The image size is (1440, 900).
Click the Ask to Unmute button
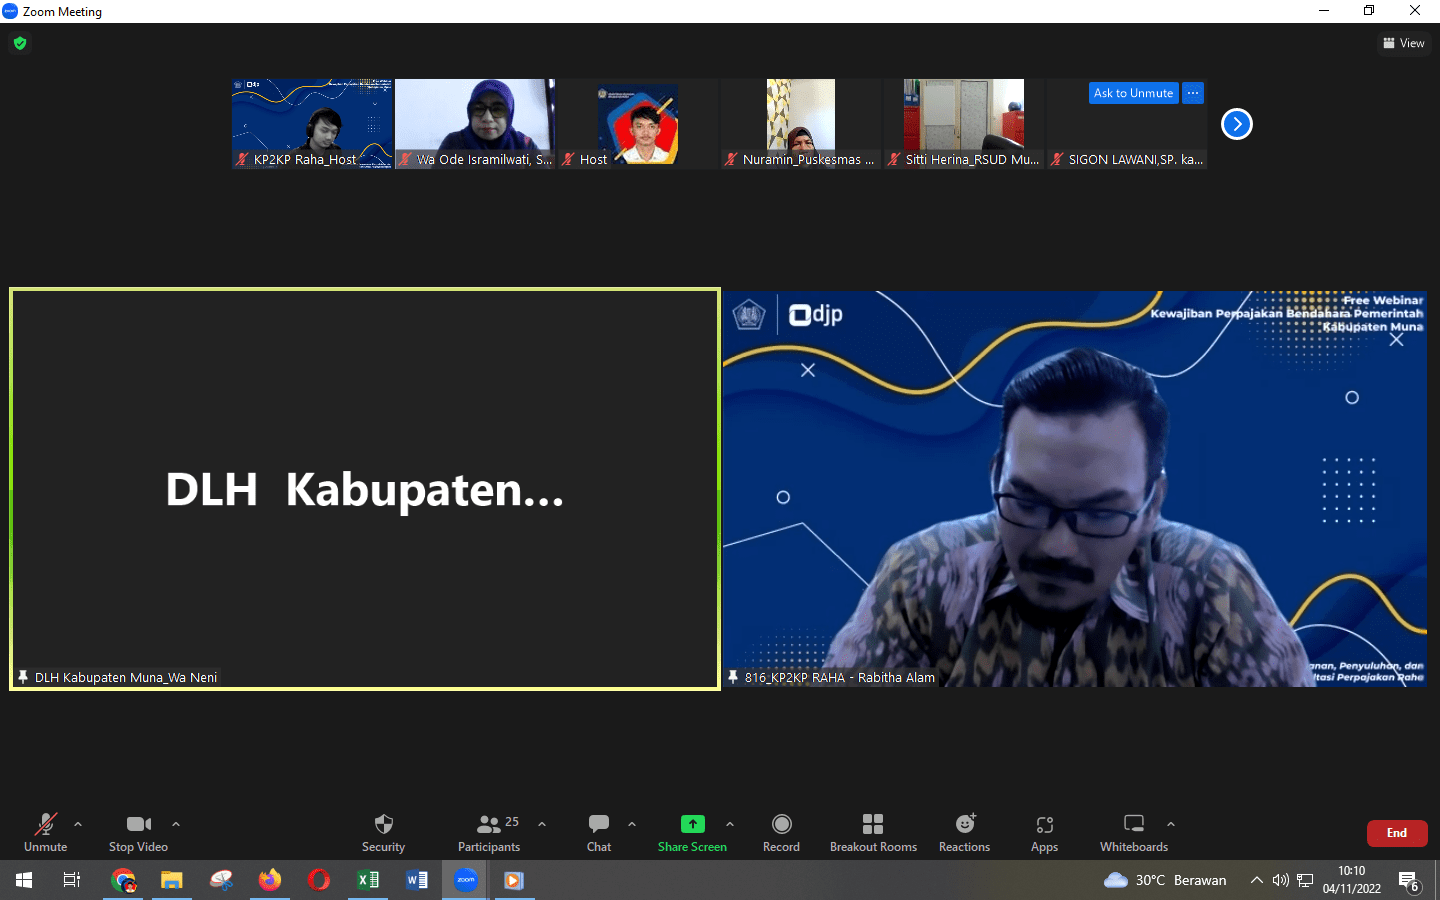pyautogui.click(x=1133, y=93)
